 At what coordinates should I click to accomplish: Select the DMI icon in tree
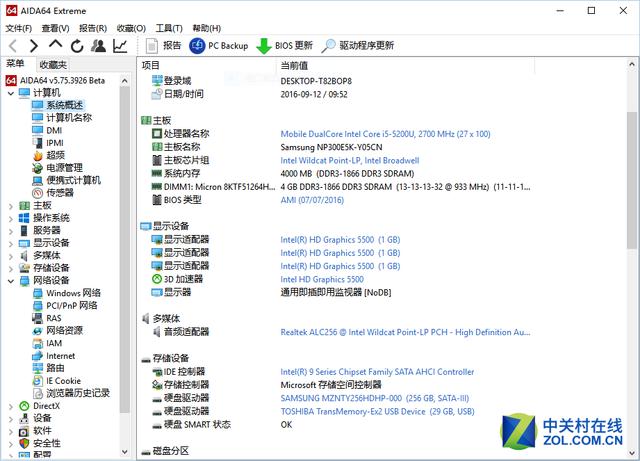[x=38, y=130]
